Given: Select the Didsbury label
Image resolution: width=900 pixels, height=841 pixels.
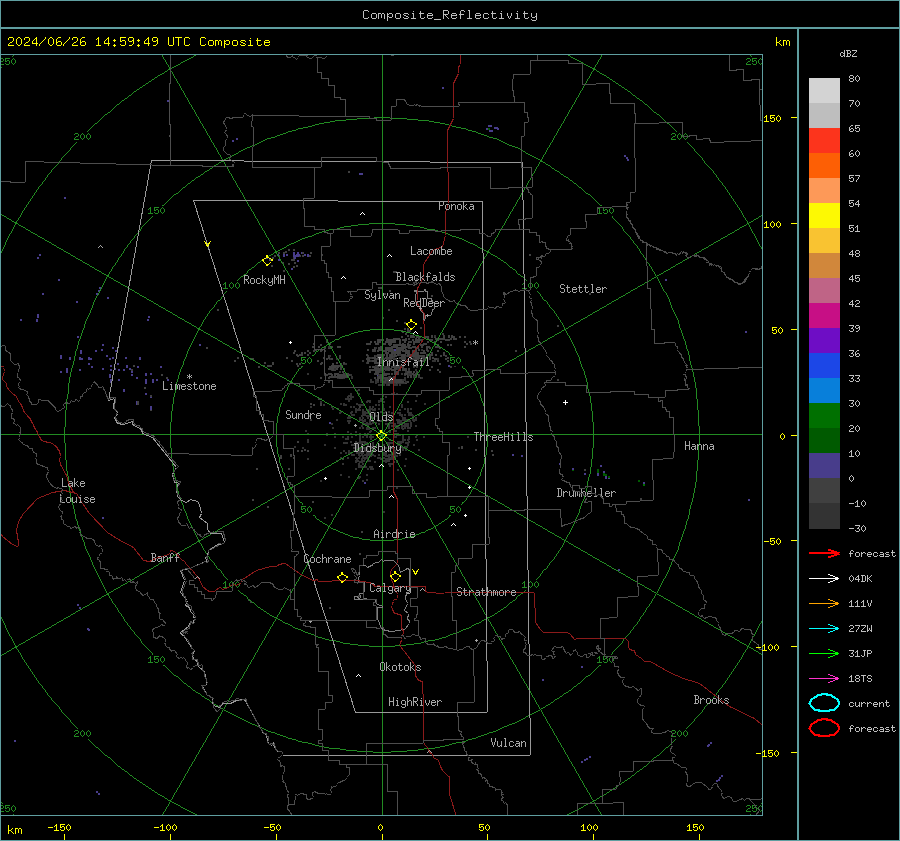Looking at the screenshot, I should (377, 448).
